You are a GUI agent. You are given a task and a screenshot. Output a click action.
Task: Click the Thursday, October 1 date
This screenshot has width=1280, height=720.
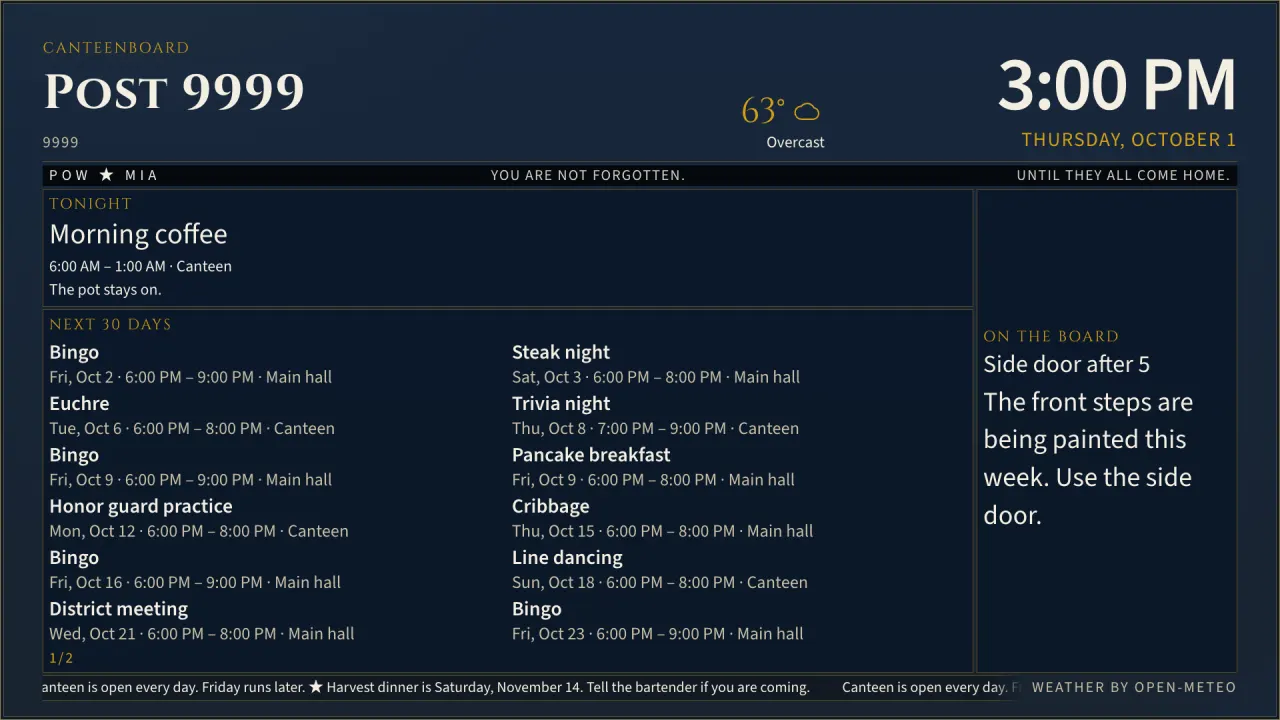point(1129,140)
